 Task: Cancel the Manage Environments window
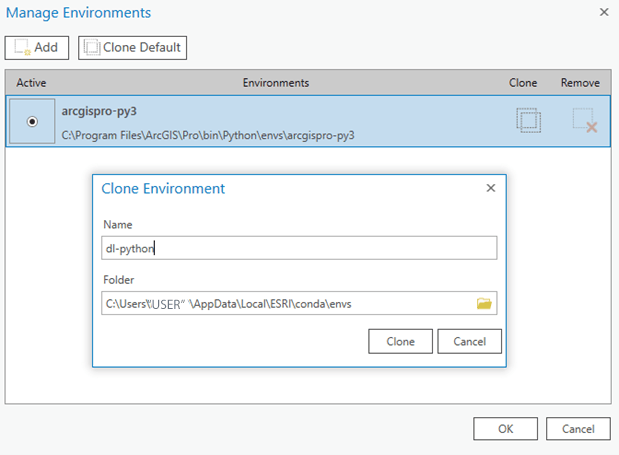[578, 428]
